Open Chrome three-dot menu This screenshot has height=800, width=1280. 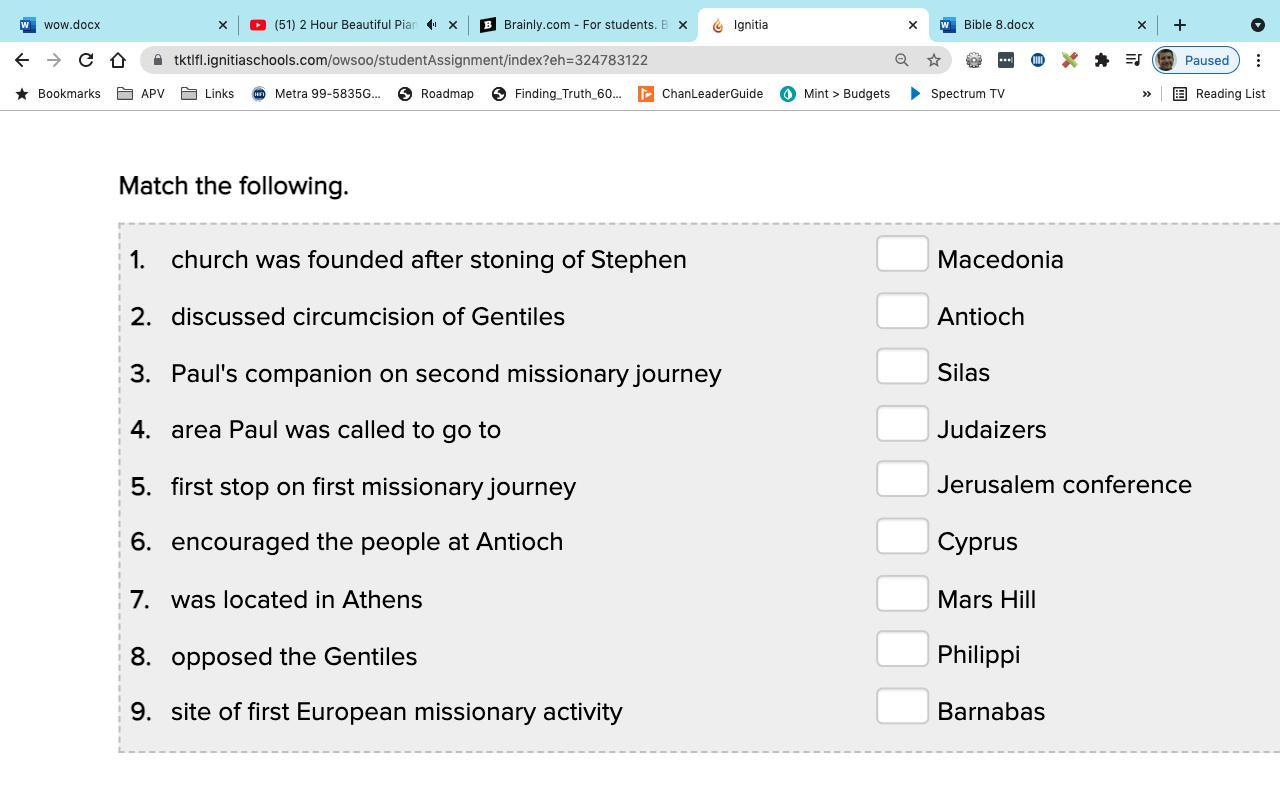1258,60
